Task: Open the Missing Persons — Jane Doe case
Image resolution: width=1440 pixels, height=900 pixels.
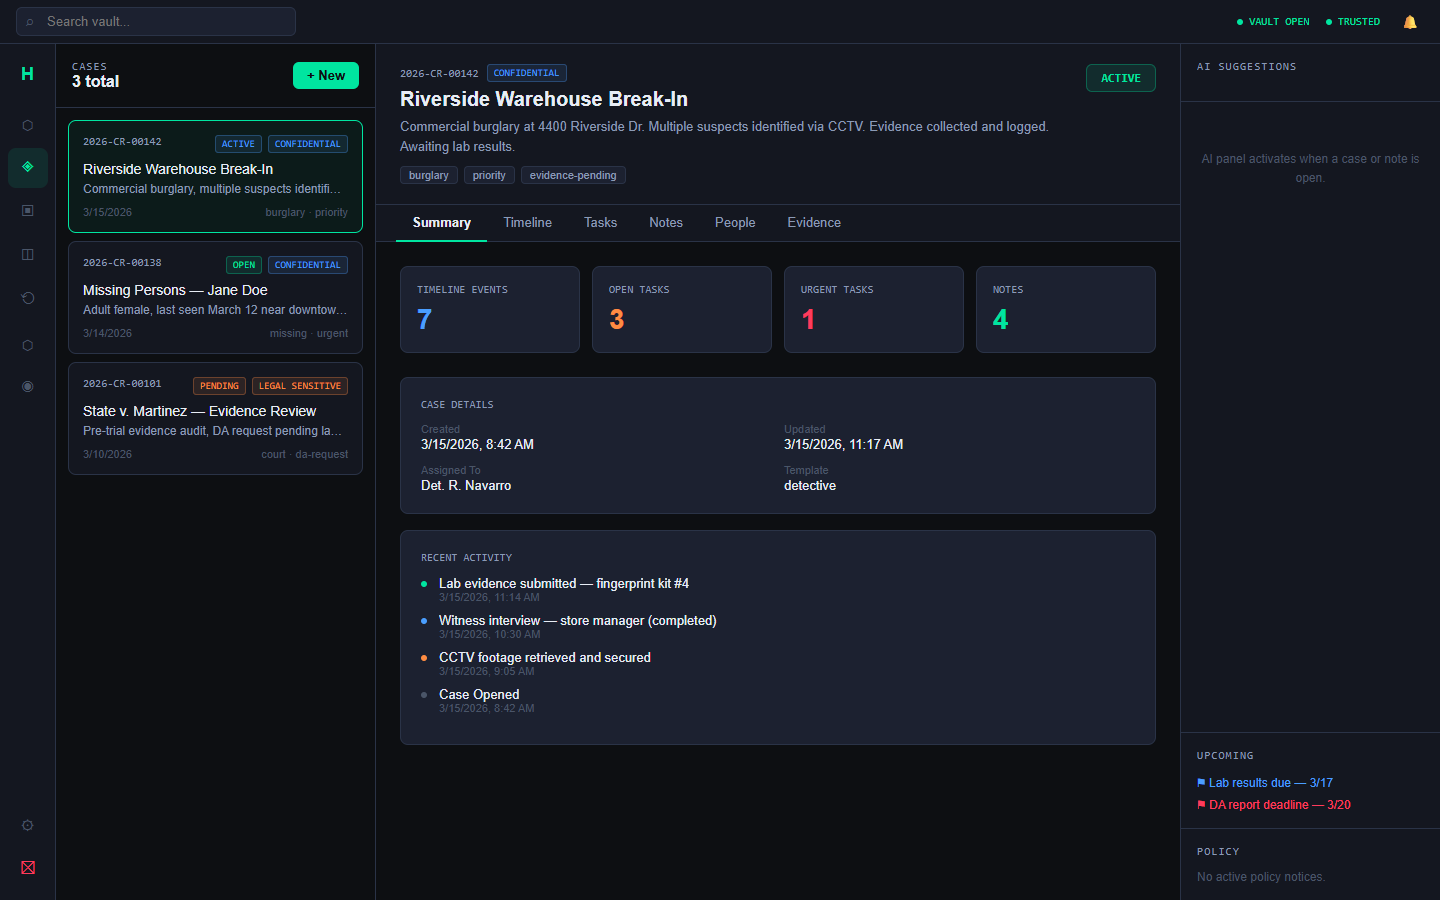Action: [x=215, y=297]
